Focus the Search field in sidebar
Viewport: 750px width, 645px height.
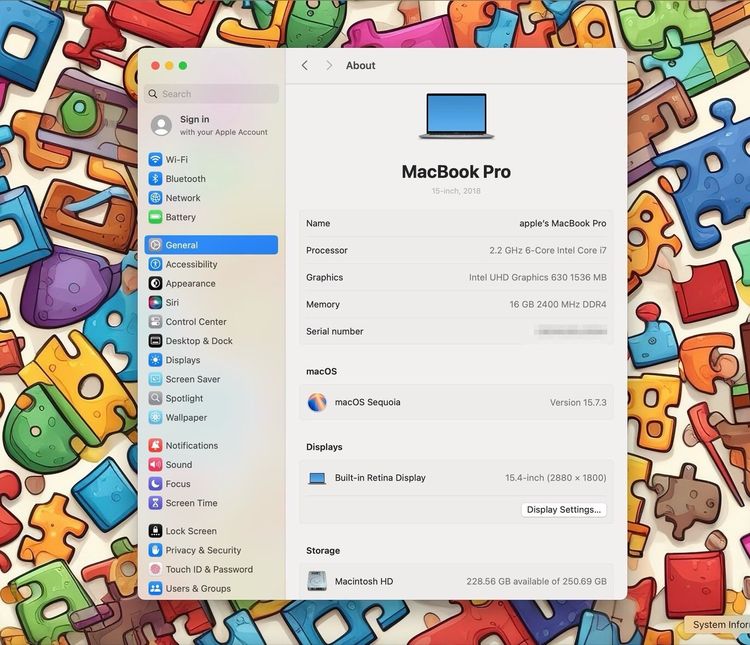(x=211, y=94)
